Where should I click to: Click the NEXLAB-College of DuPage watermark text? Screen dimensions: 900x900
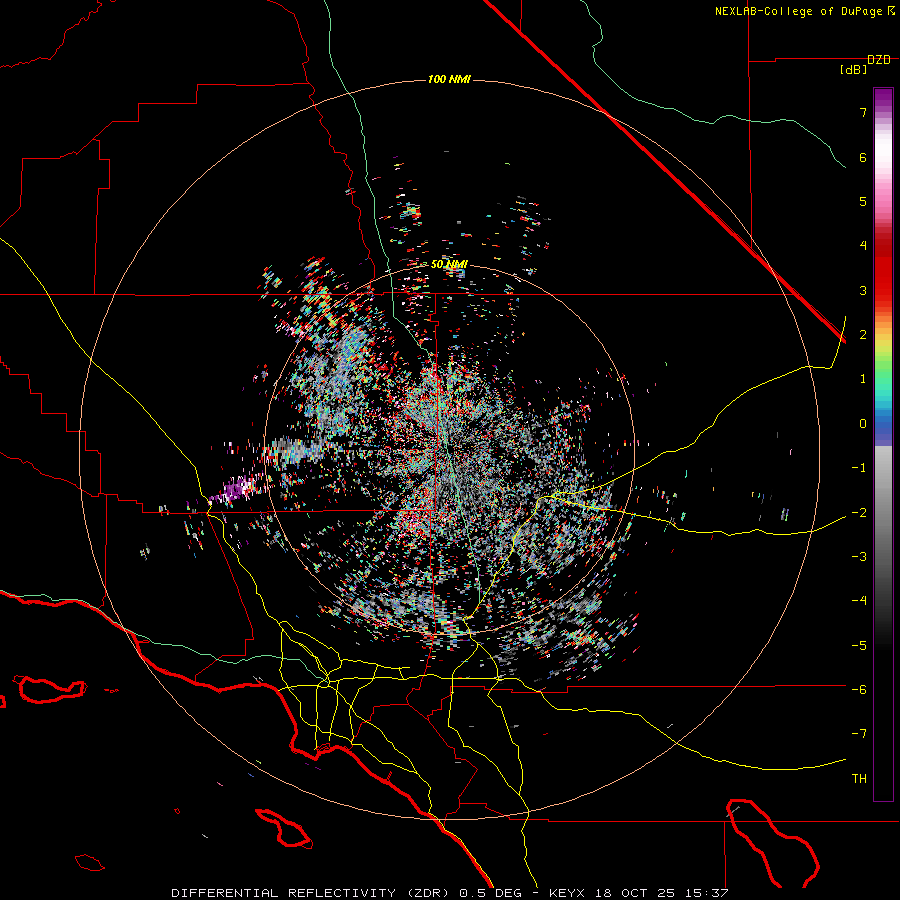[798, 11]
